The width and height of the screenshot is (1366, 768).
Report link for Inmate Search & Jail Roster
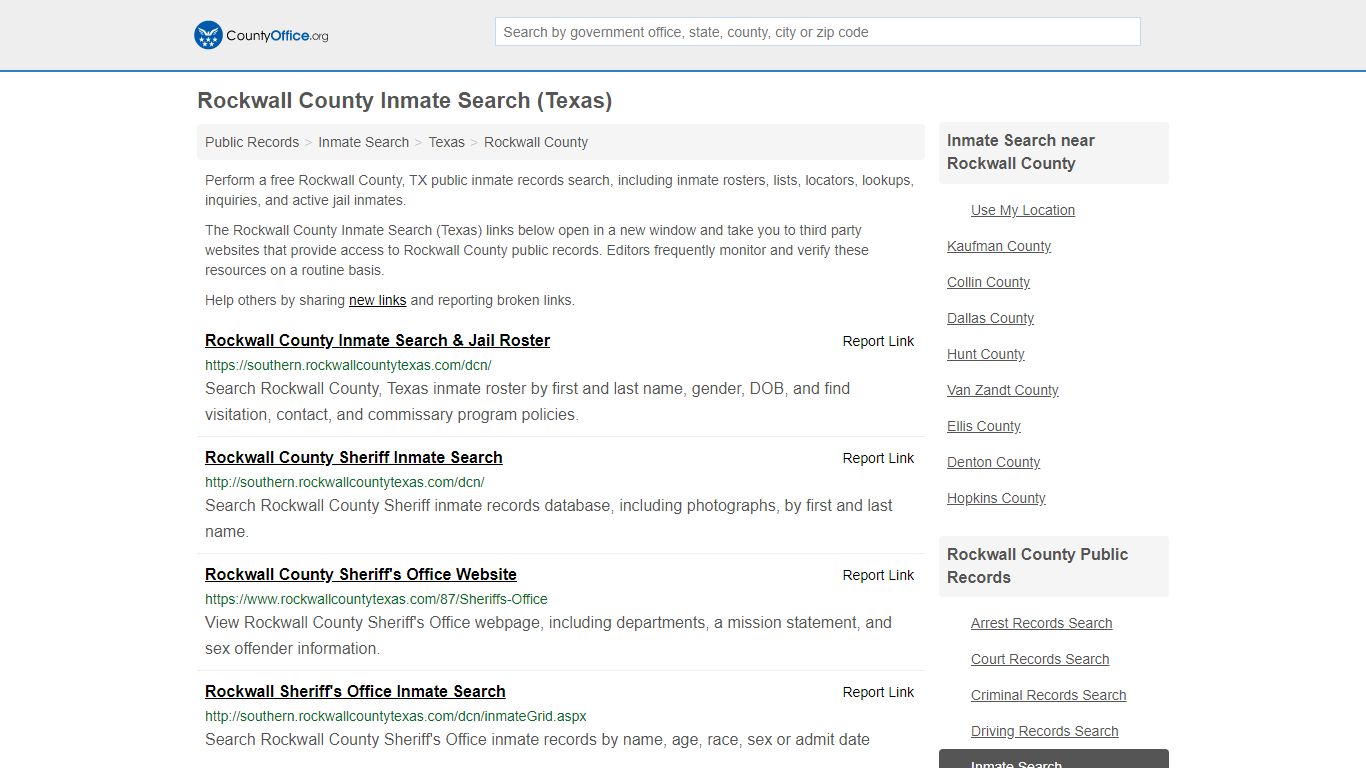point(878,341)
